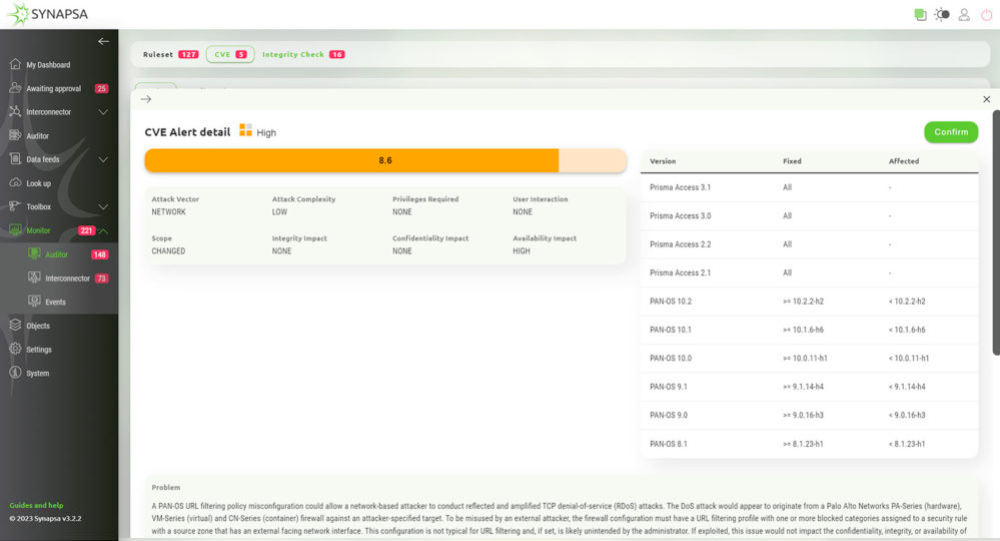Select the PAN-OS 9.1 row

click(x=809, y=387)
